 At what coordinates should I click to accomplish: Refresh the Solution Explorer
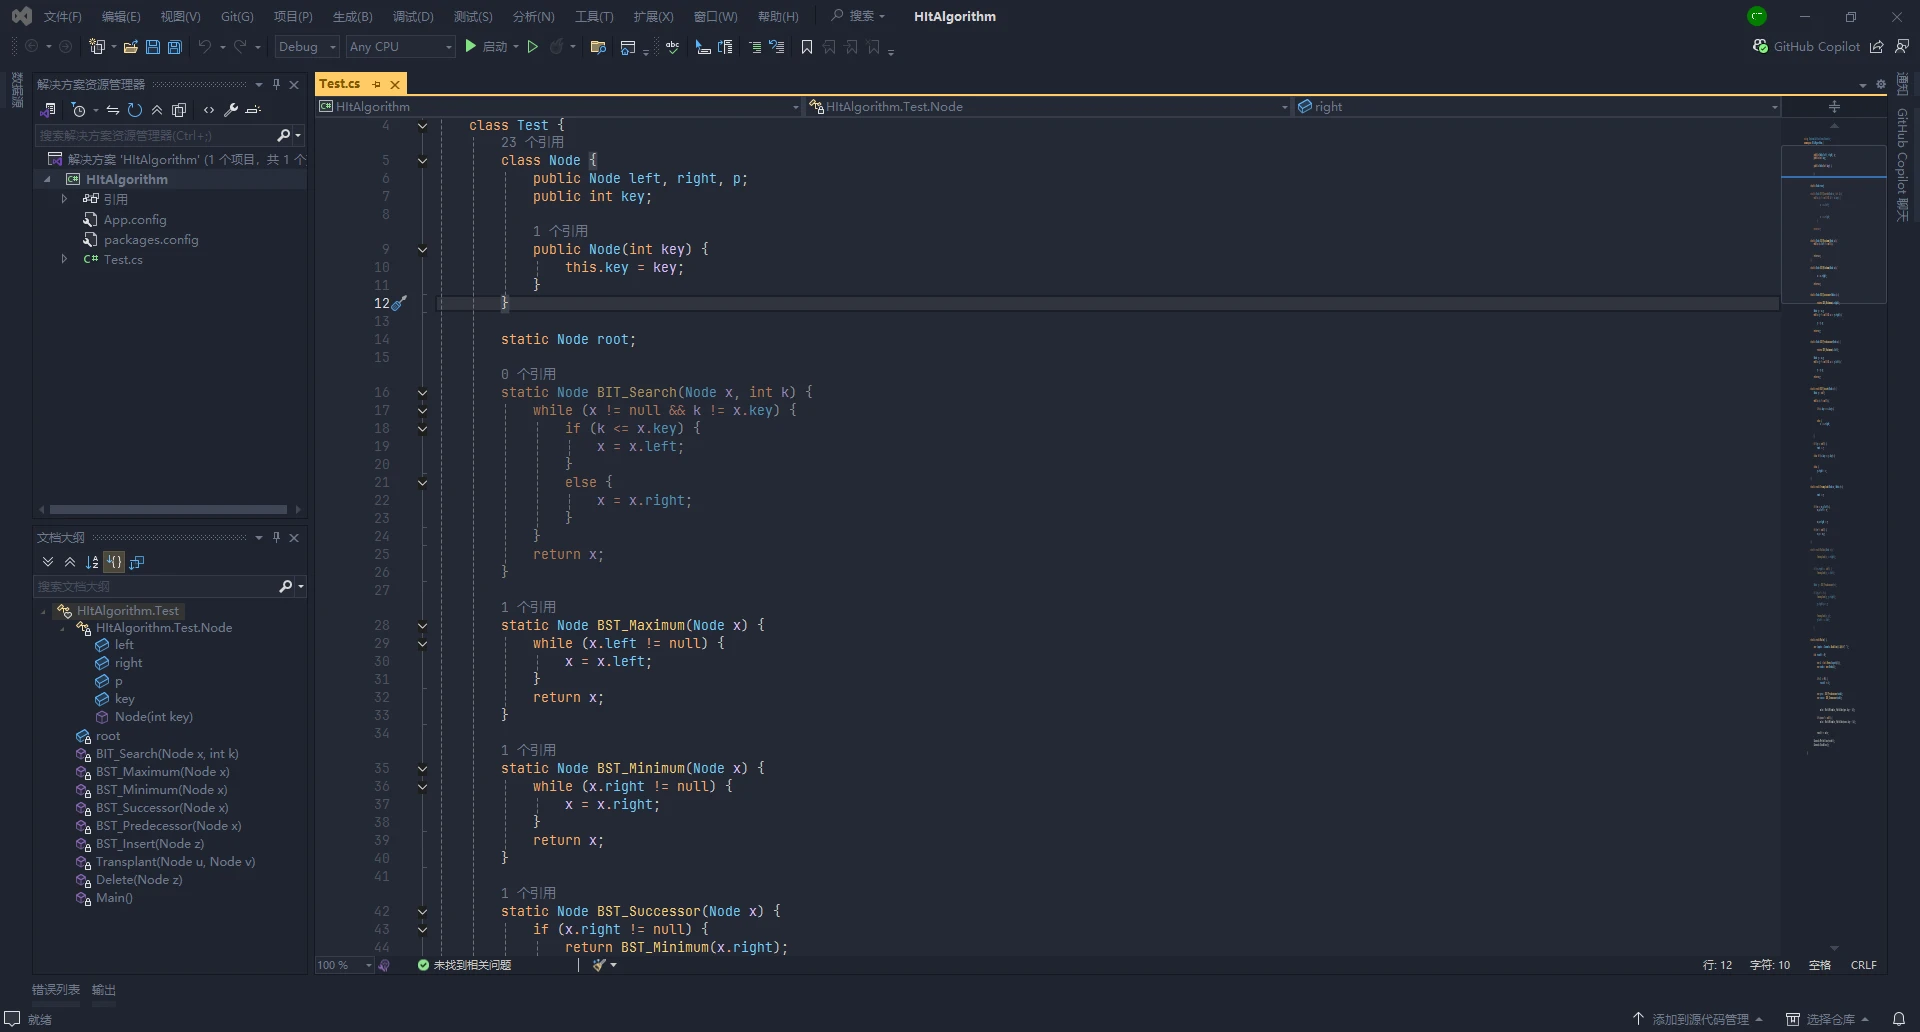click(133, 110)
